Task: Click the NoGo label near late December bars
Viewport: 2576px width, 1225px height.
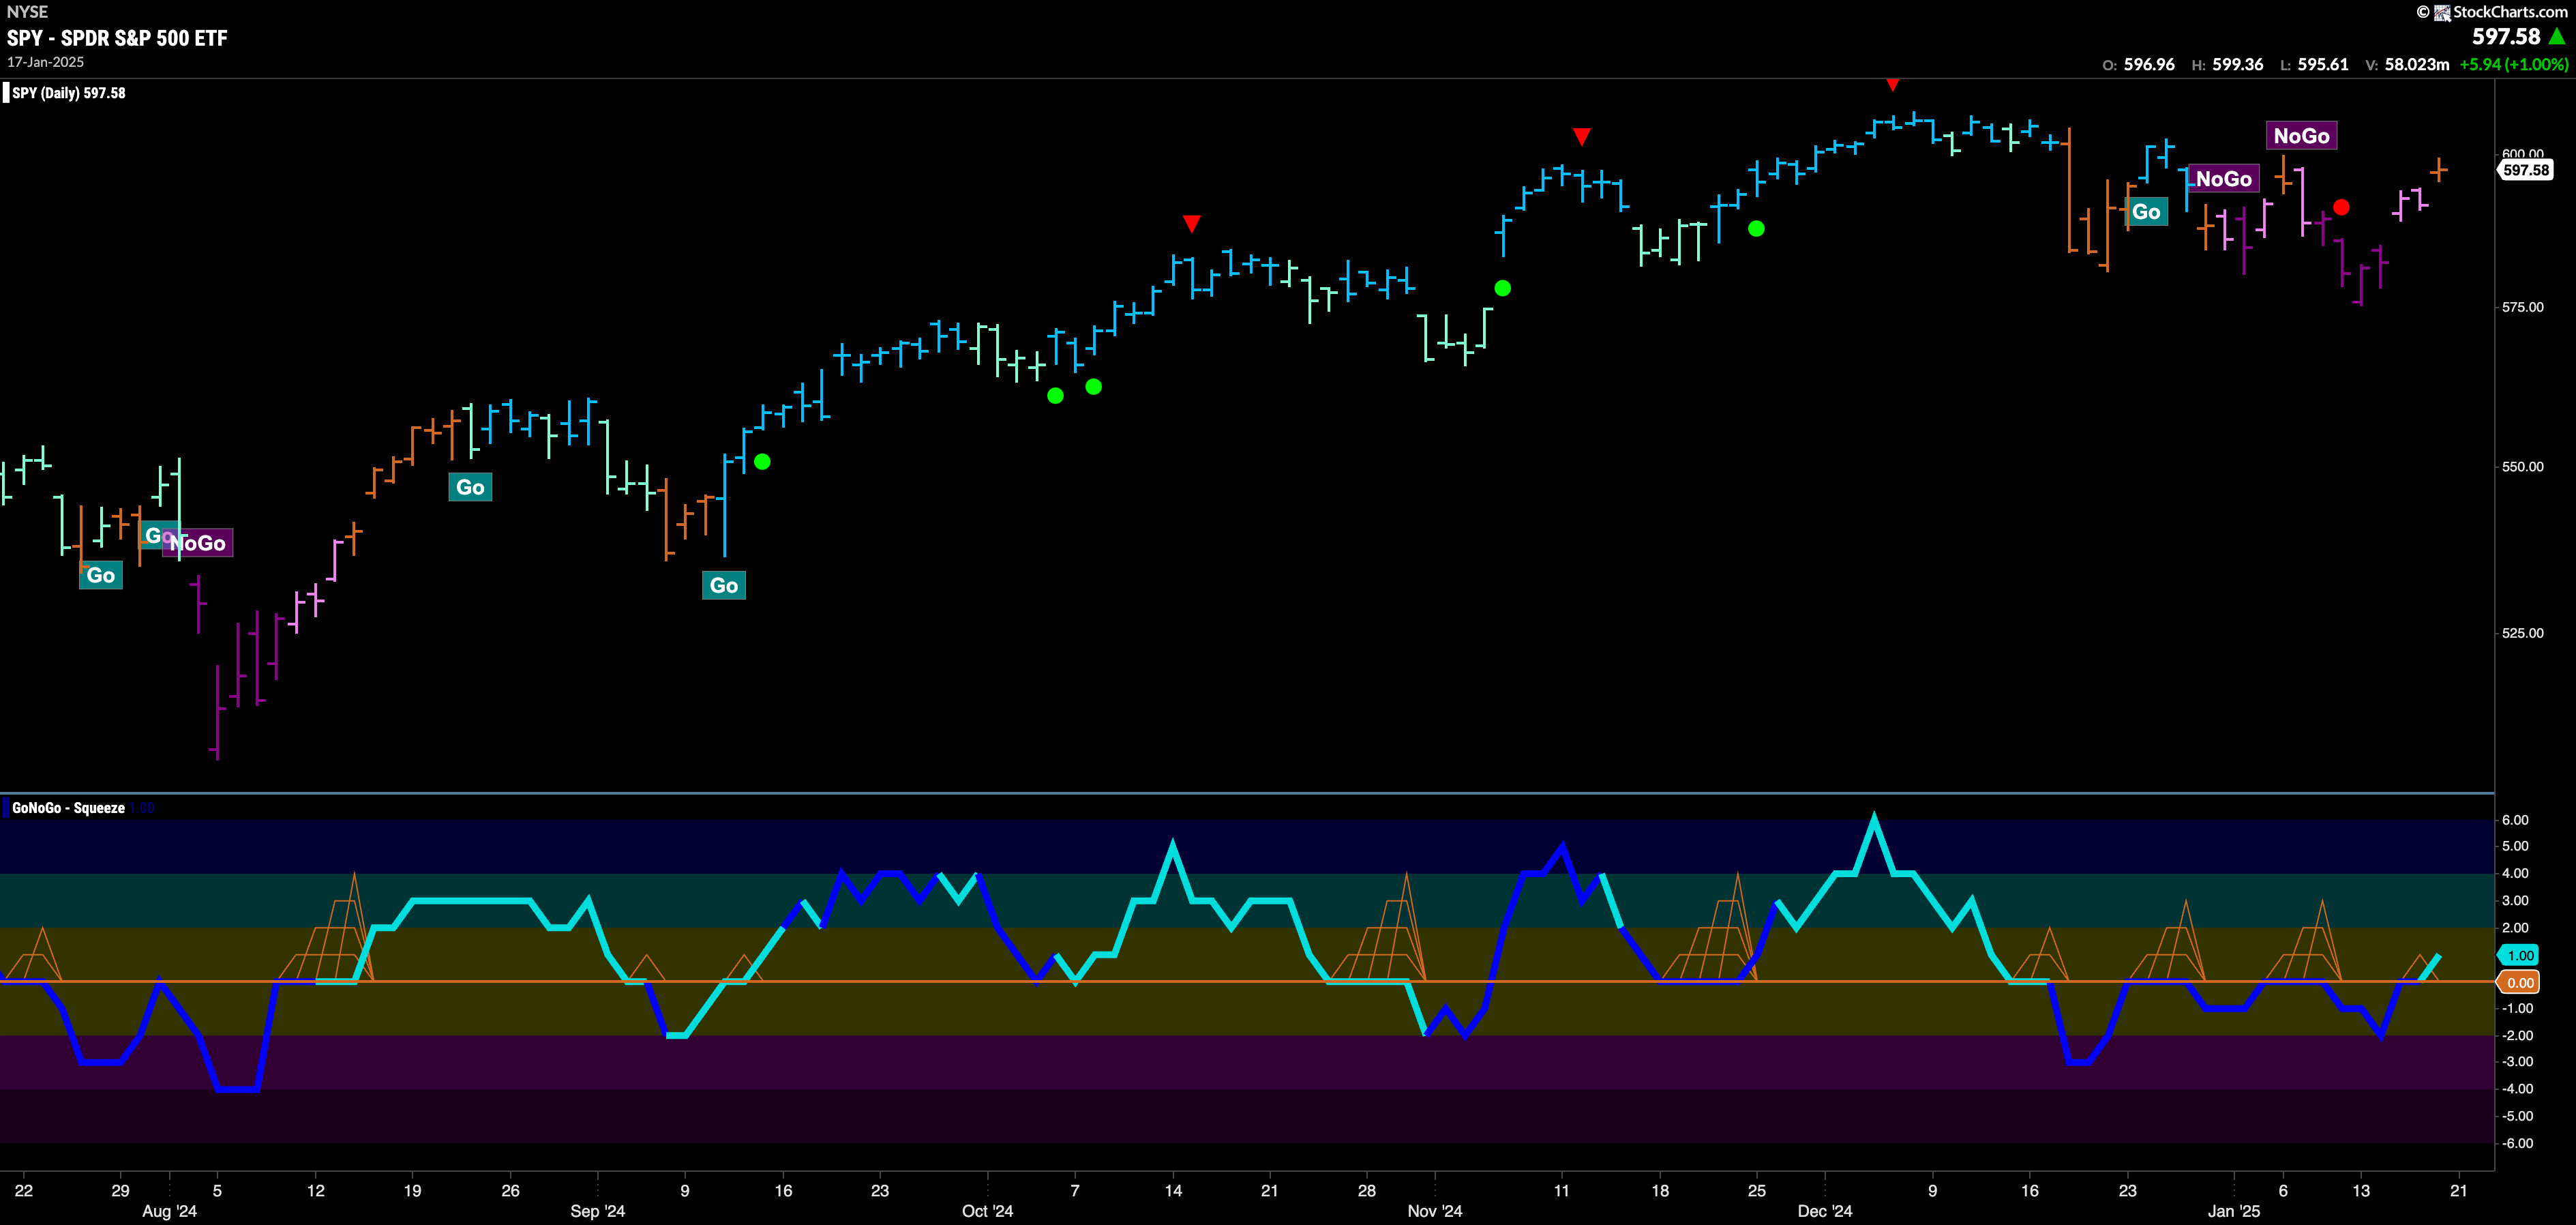Action: coord(2223,179)
